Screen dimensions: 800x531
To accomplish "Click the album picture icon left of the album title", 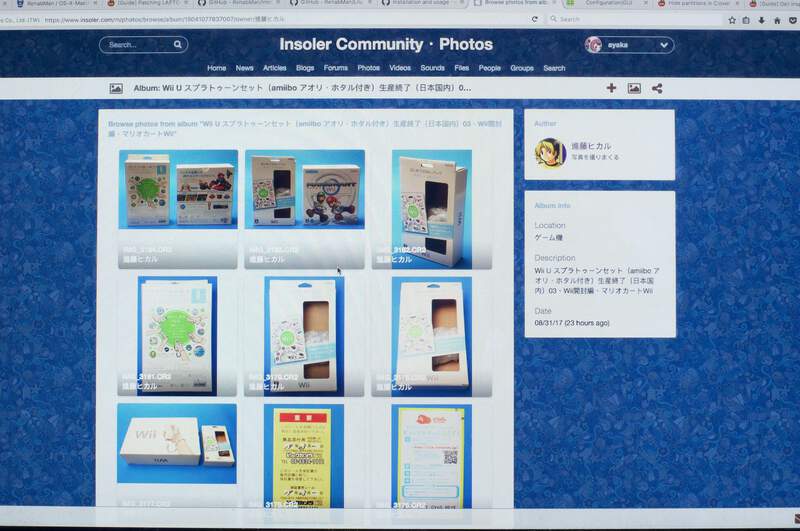I will (116, 88).
